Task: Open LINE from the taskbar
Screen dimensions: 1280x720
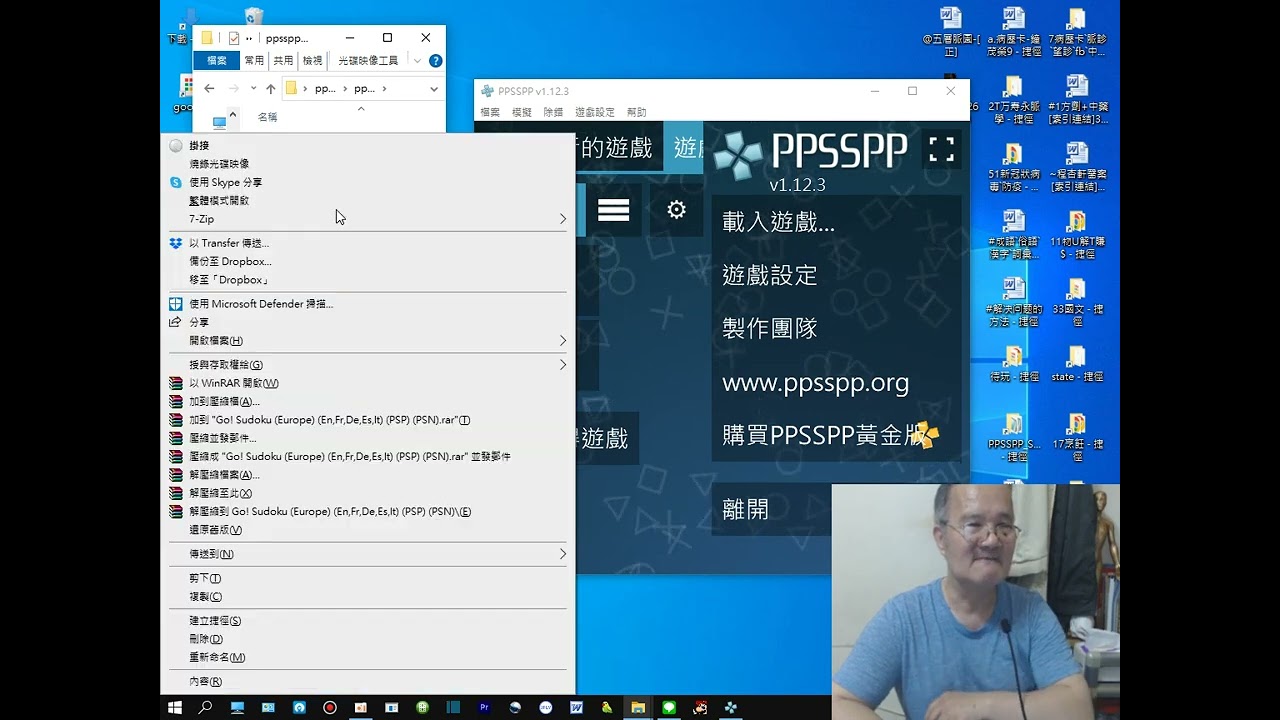Action: tap(669, 707)
